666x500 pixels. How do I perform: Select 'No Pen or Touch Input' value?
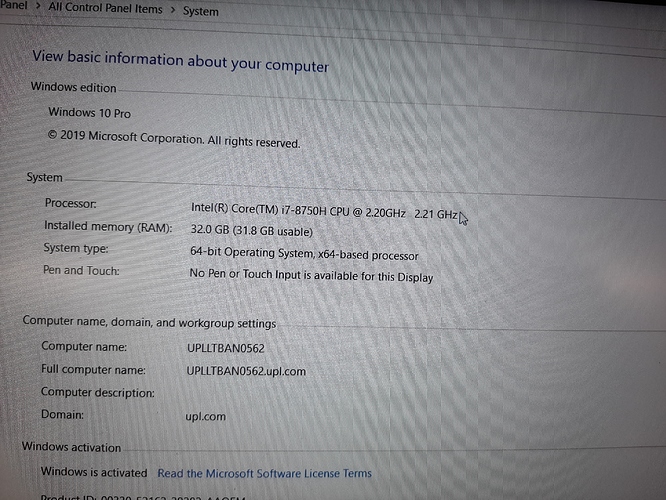(311, 276)
